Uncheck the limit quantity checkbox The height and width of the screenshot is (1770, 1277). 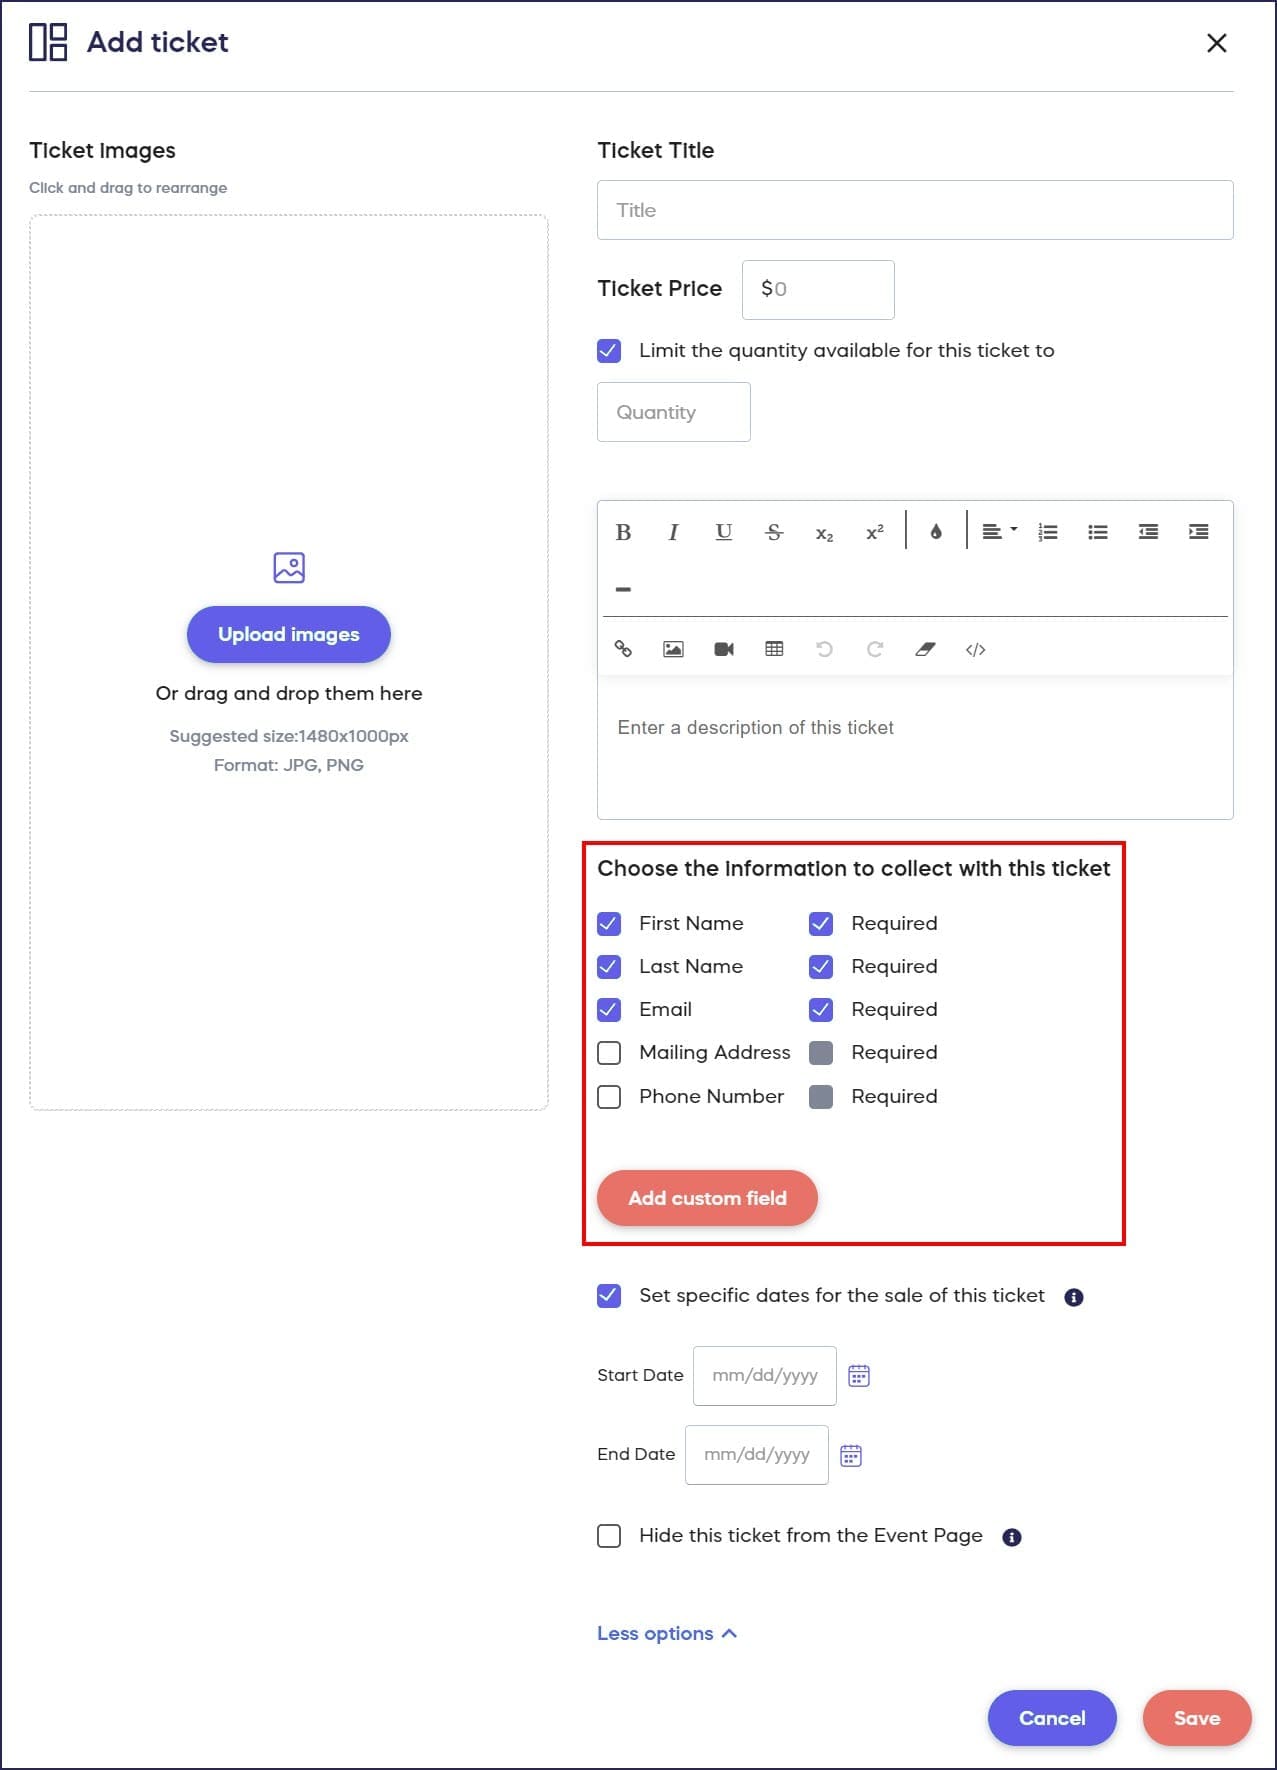[x=609, y=351]
